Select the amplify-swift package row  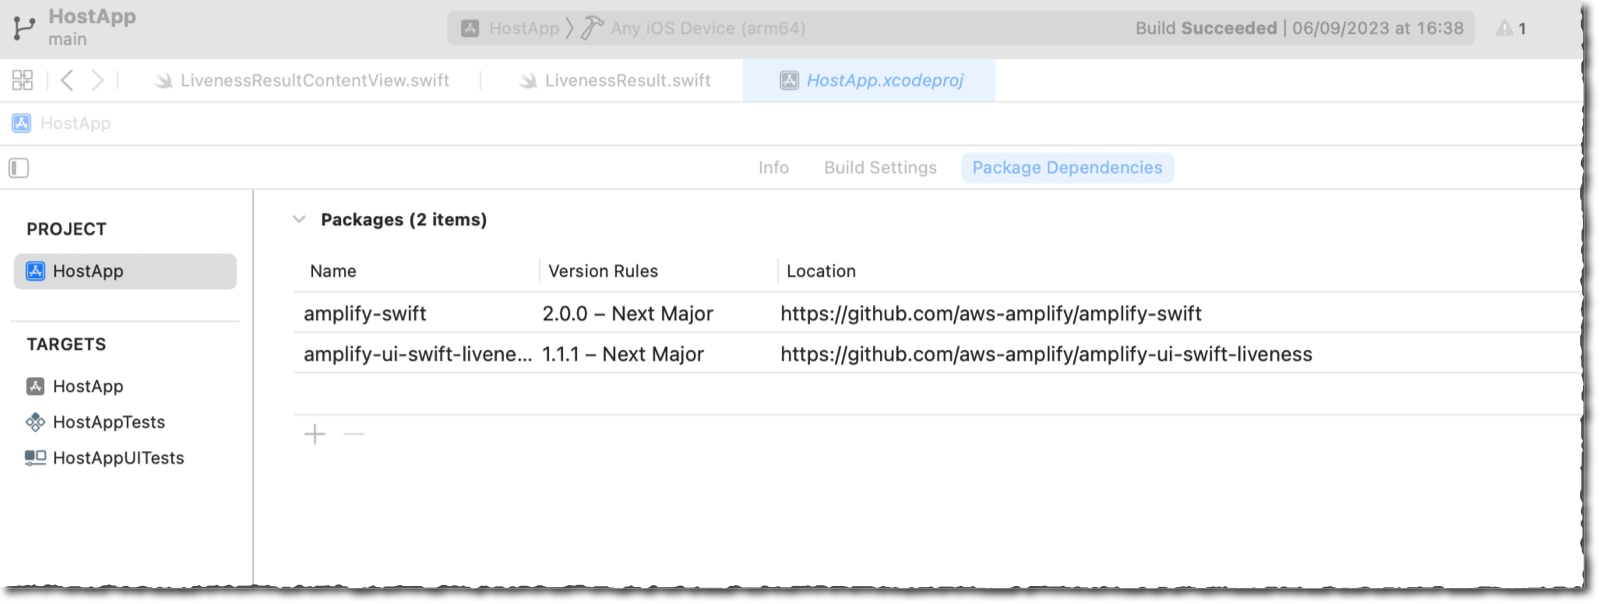[937, 313]
